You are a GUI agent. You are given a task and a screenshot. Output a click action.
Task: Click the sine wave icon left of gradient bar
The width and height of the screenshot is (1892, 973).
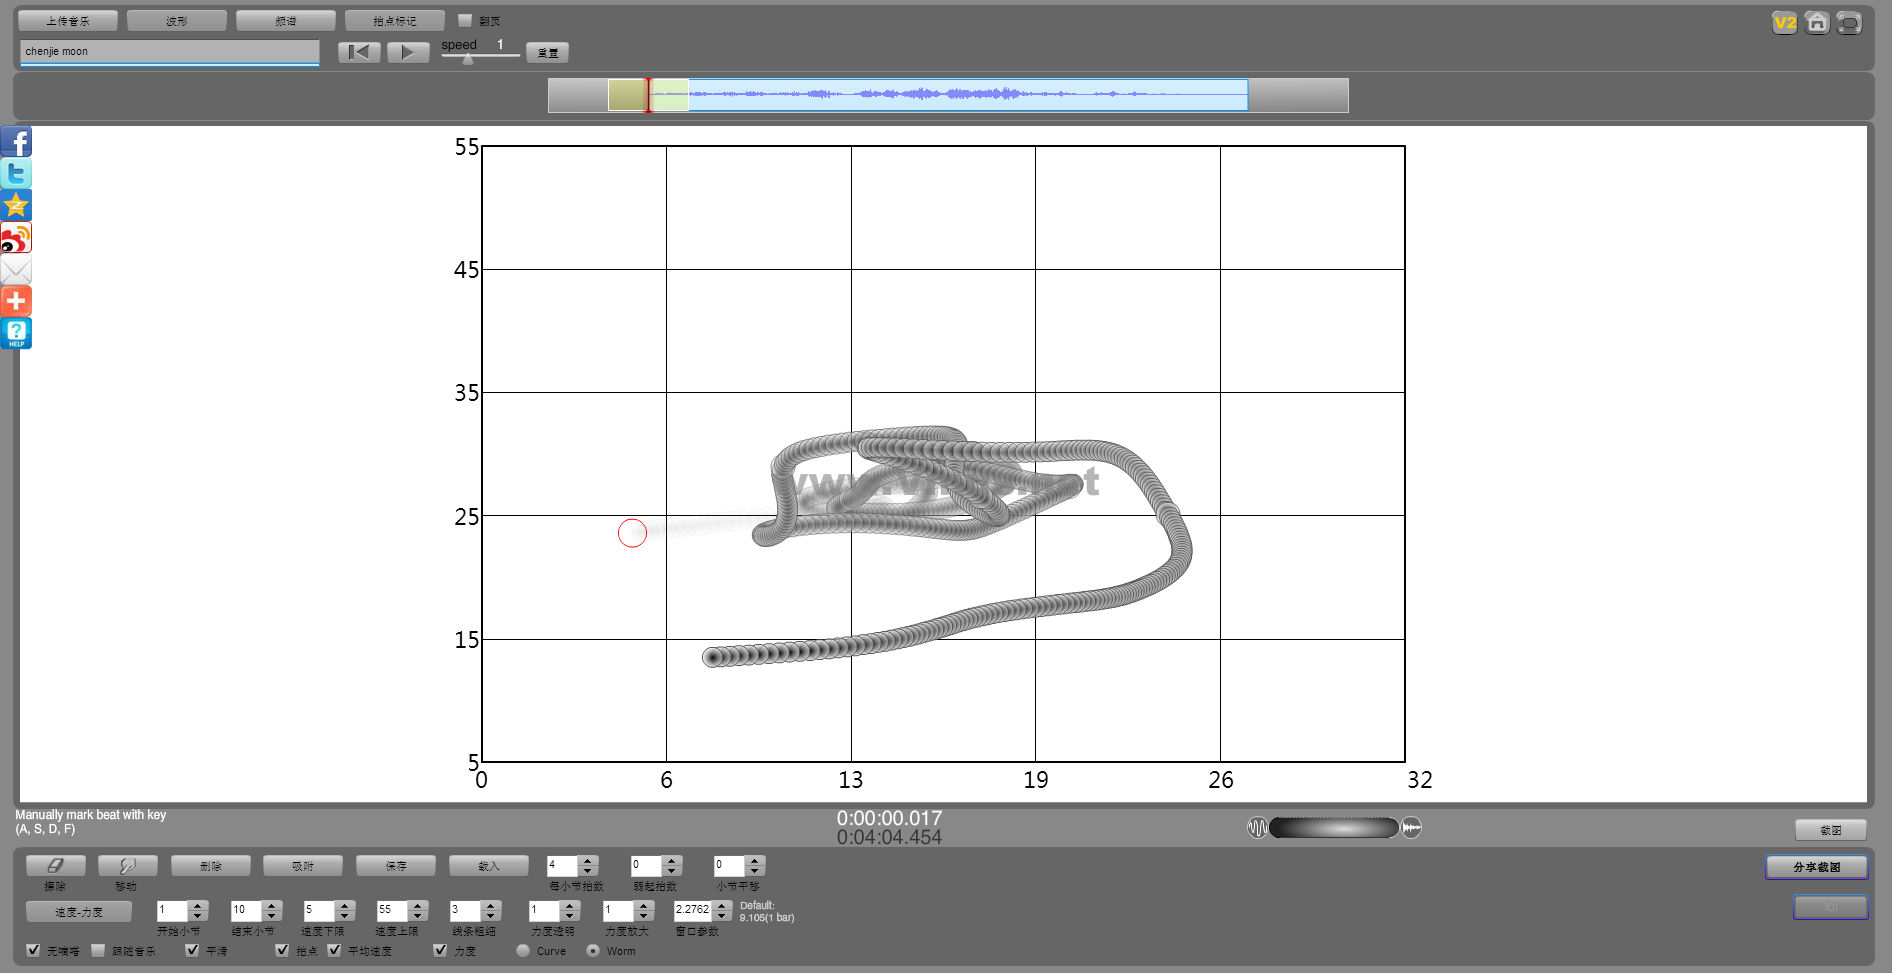click(x=1257, y=828)
